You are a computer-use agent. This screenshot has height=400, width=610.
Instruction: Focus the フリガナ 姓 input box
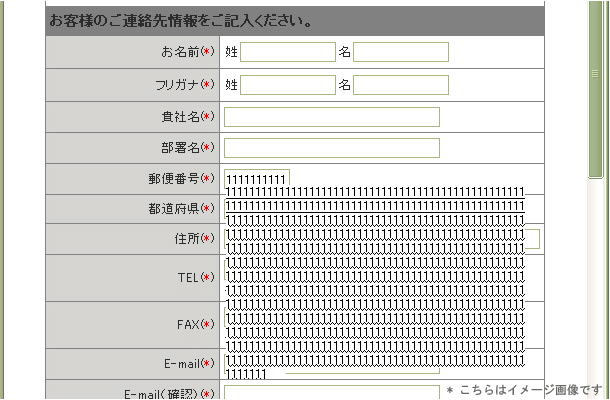coord(287,85)
